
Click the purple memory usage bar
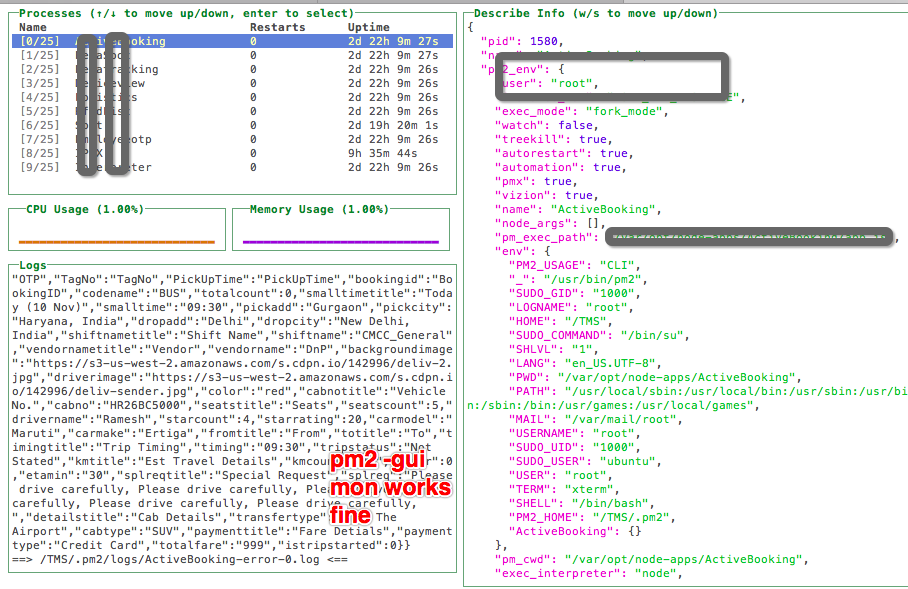click(x=340, y=242)
